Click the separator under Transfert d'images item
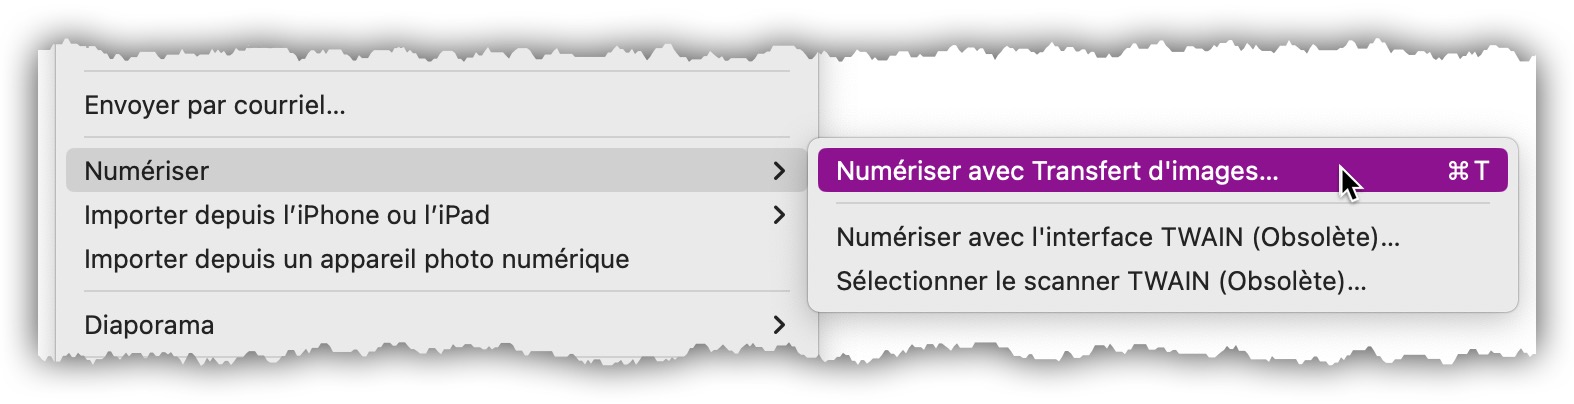This screenshot has height=404, width=1574. click(1162, 204)
